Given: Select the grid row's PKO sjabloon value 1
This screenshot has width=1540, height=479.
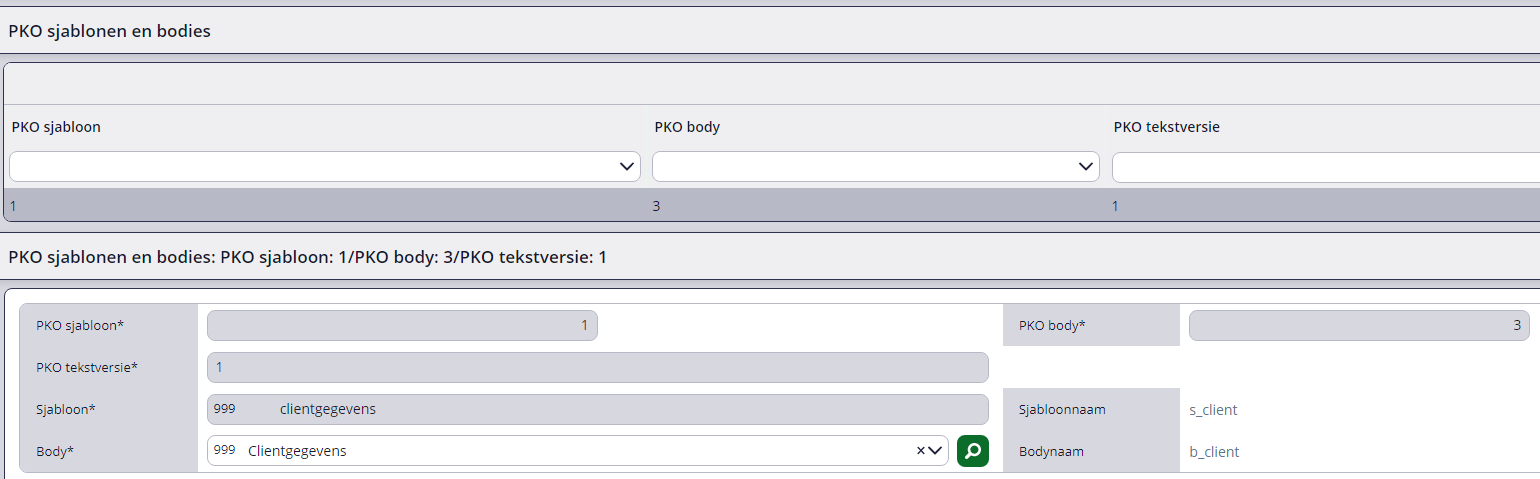Looking at the screenshot, I should tap(14, 206).
